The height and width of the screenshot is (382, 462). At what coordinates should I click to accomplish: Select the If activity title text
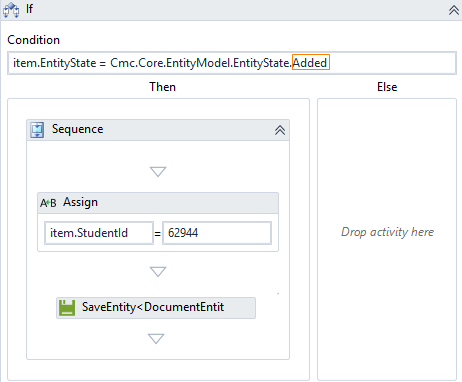pos(29,9)
